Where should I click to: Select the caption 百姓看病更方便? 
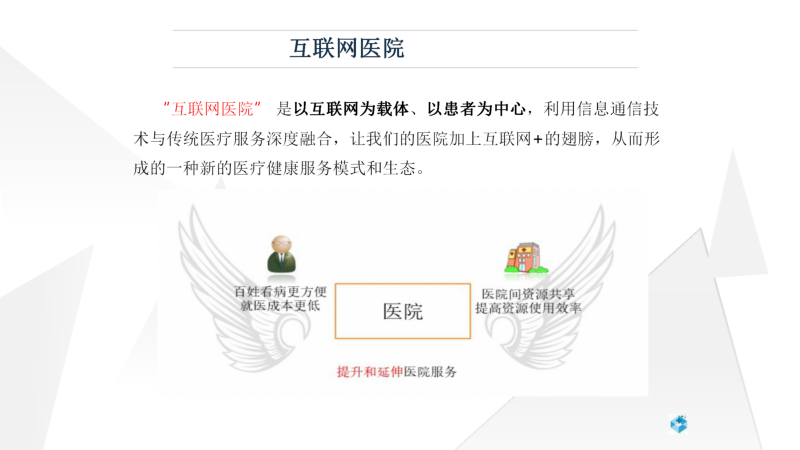(x=280, y=292)
